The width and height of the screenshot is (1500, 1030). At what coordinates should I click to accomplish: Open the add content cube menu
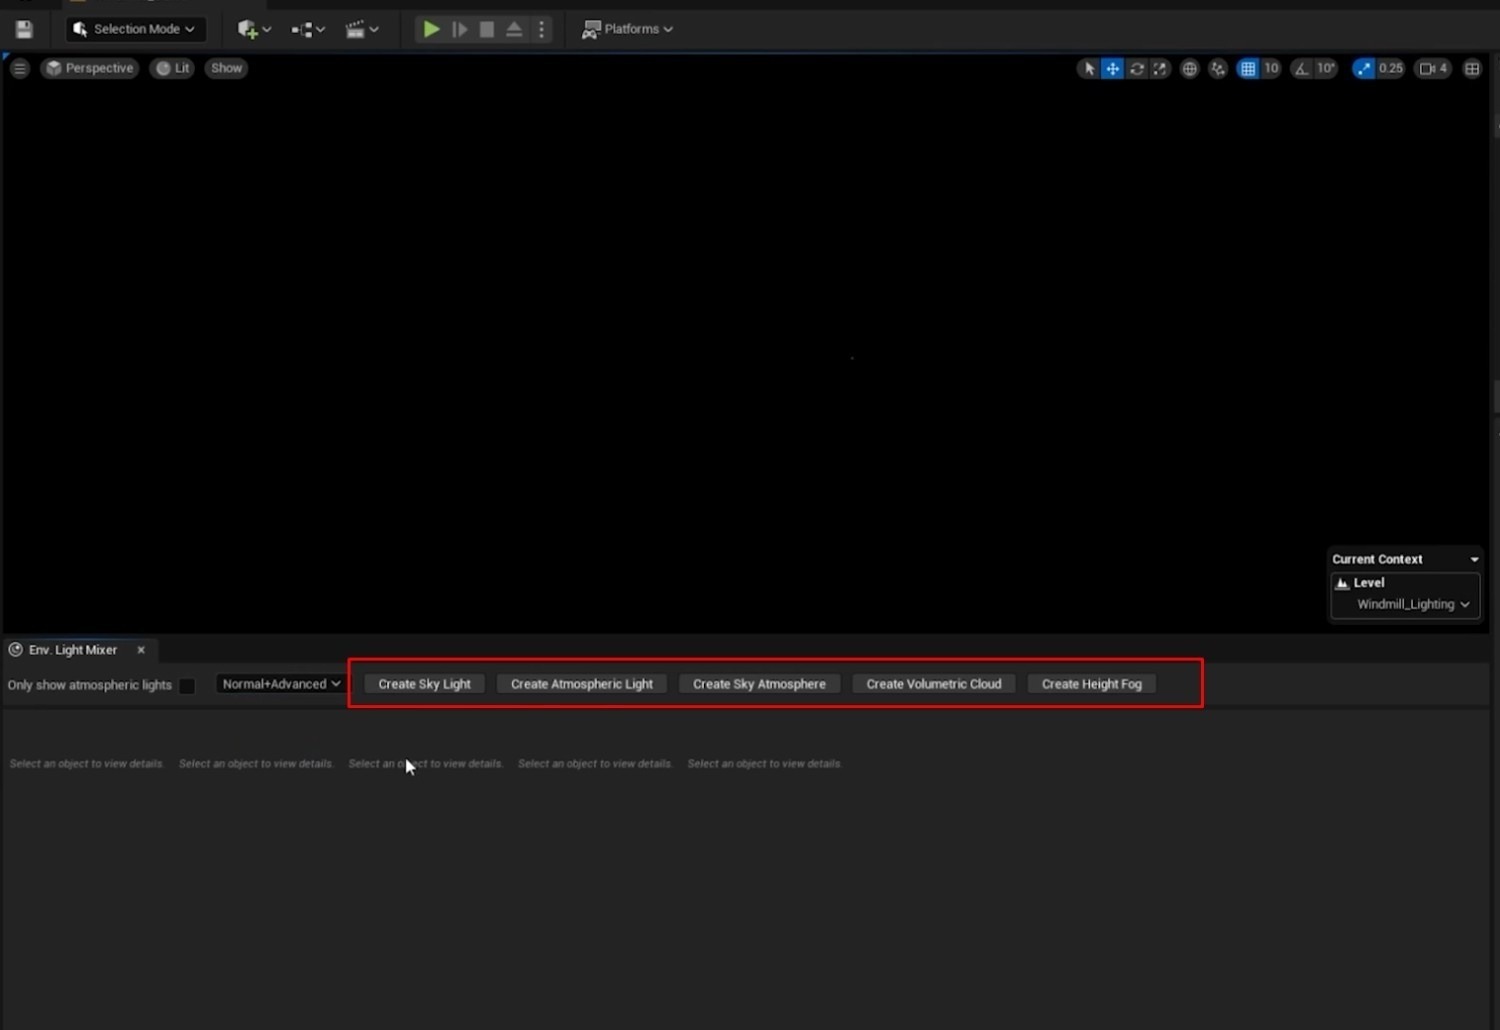pos(254,29)
